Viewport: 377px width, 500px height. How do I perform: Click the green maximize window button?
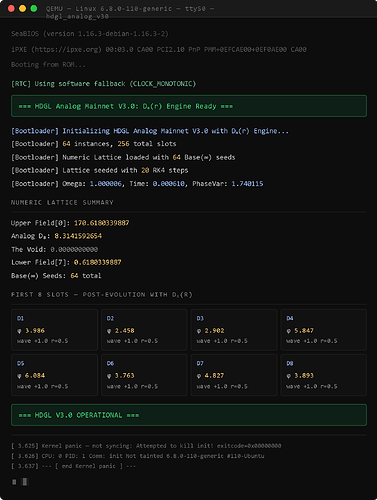coord(34,9)
